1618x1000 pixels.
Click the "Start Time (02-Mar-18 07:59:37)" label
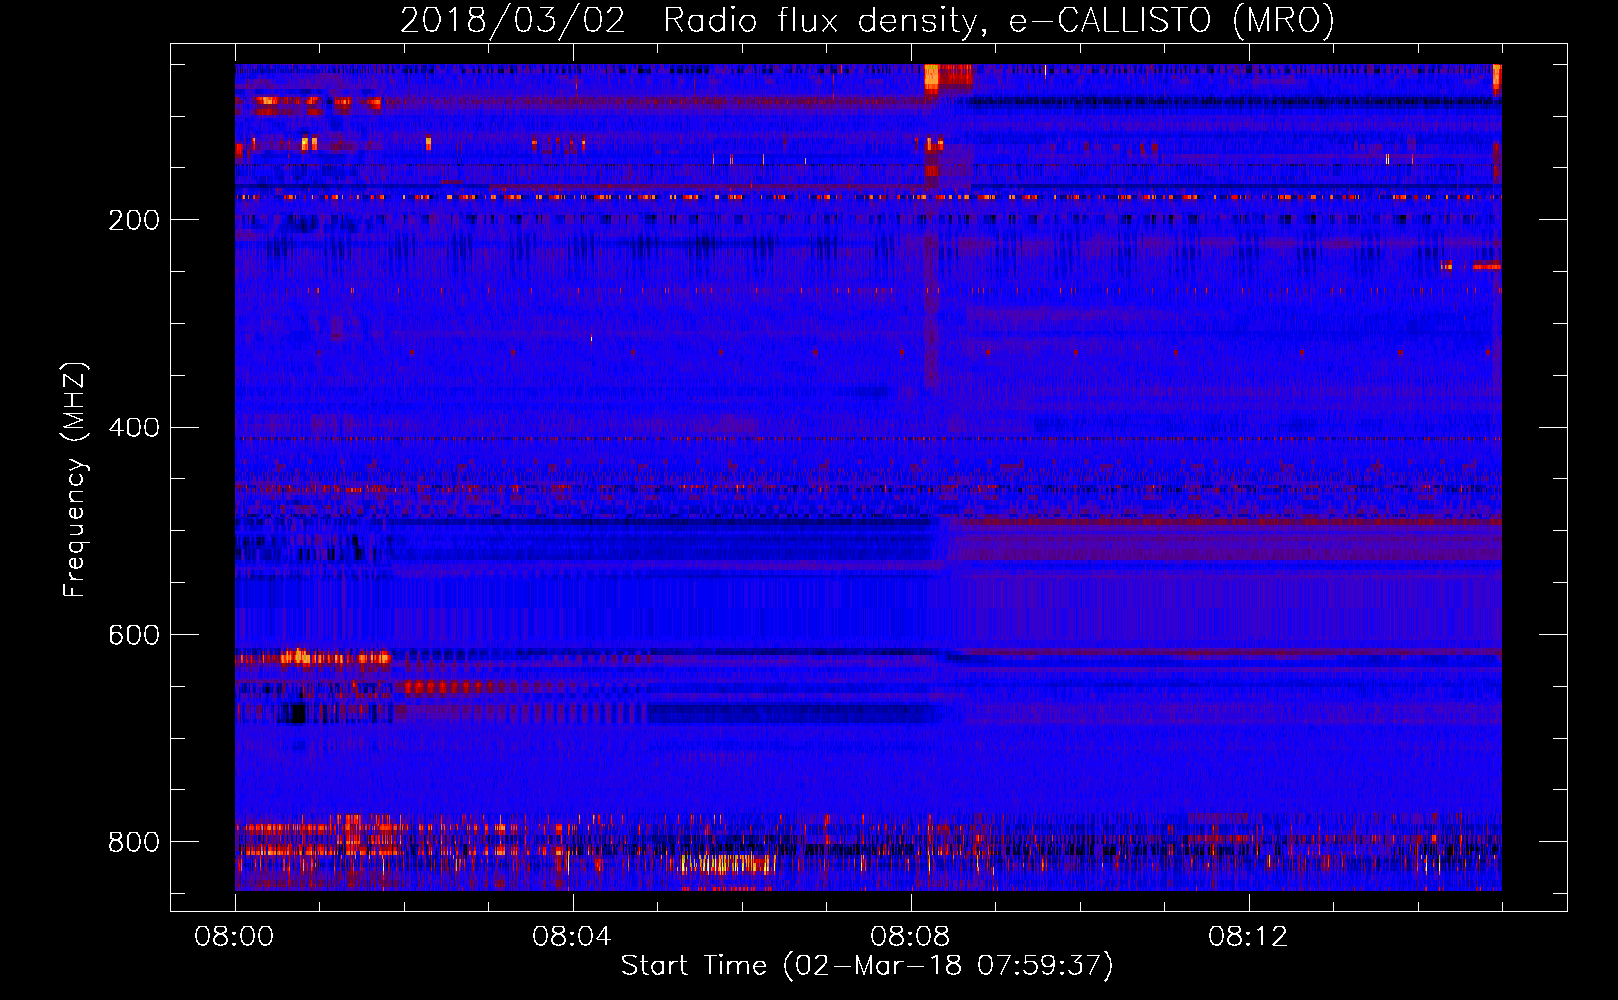(x=867, y=966)
